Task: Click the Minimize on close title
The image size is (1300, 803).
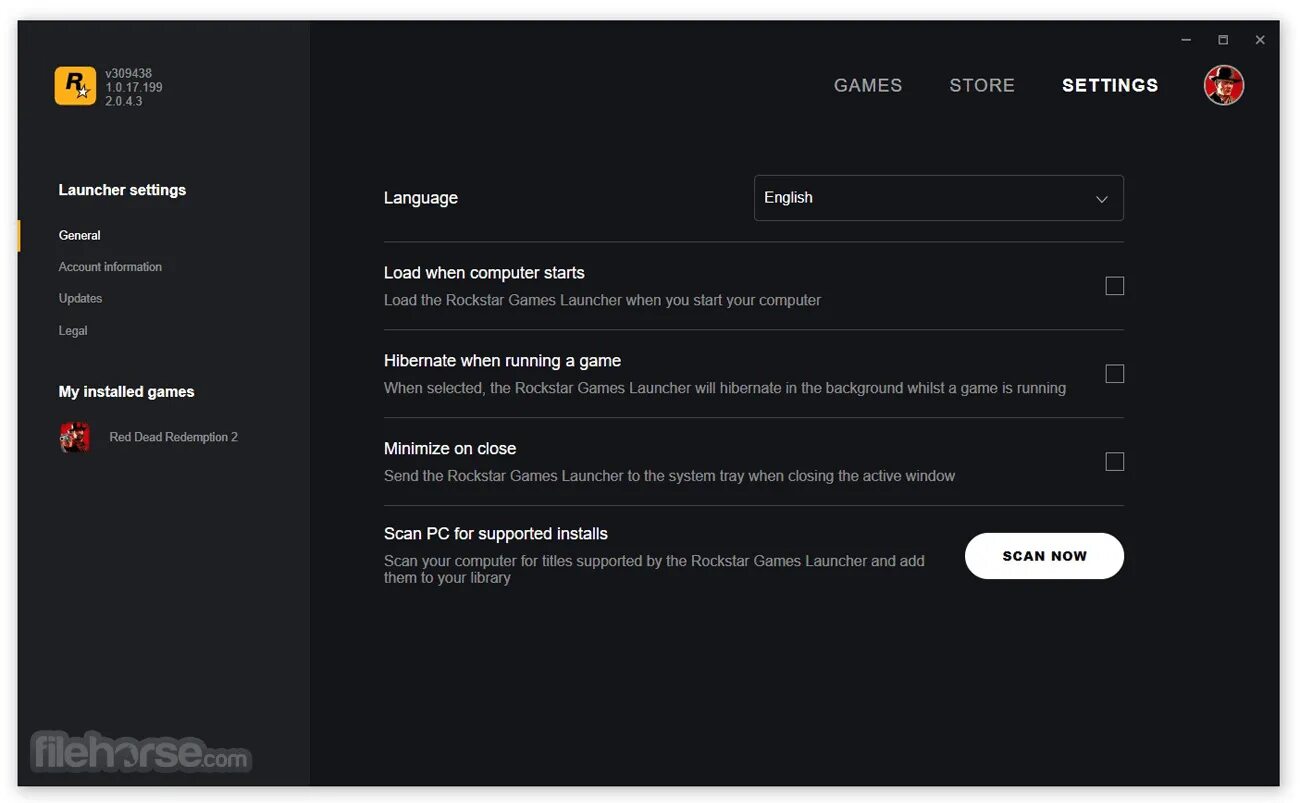Action: point(450,449)
